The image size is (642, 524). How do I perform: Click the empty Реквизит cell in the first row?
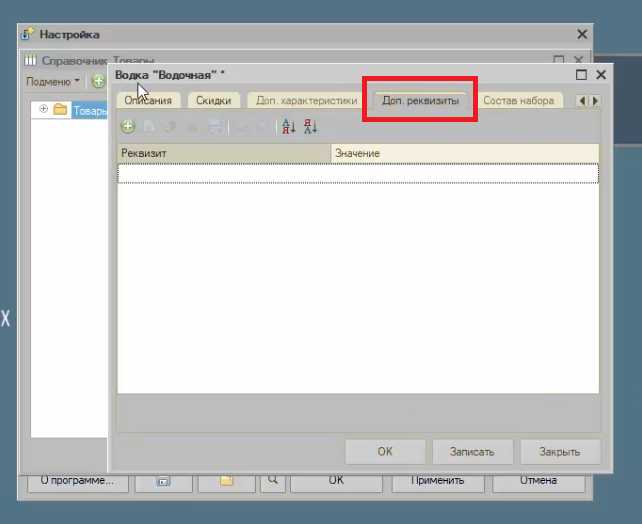click(x=224, y=173)
